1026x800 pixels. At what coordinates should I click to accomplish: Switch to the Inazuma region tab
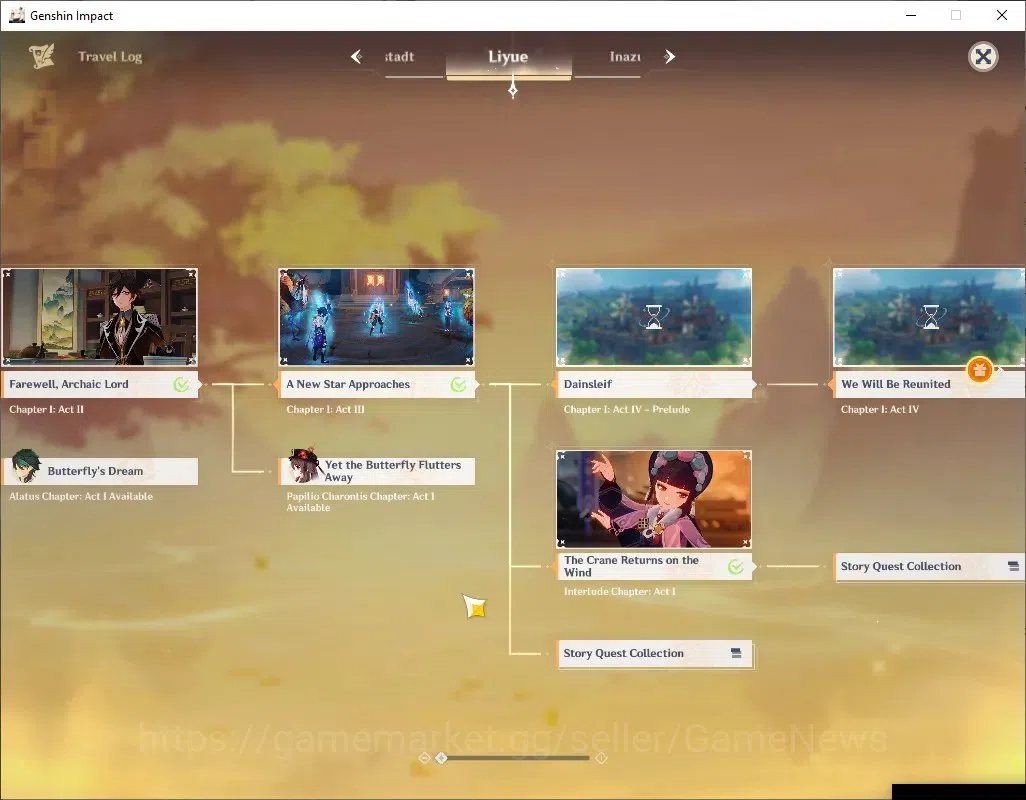click(x=625, y=57)
